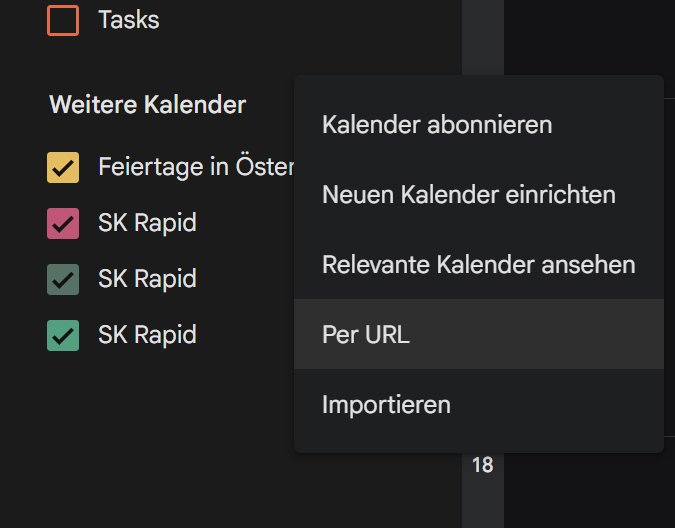675x528 pixels.
Task: Click SK Rapid label beside gray-green checkbox
Action: coord(147,278)
